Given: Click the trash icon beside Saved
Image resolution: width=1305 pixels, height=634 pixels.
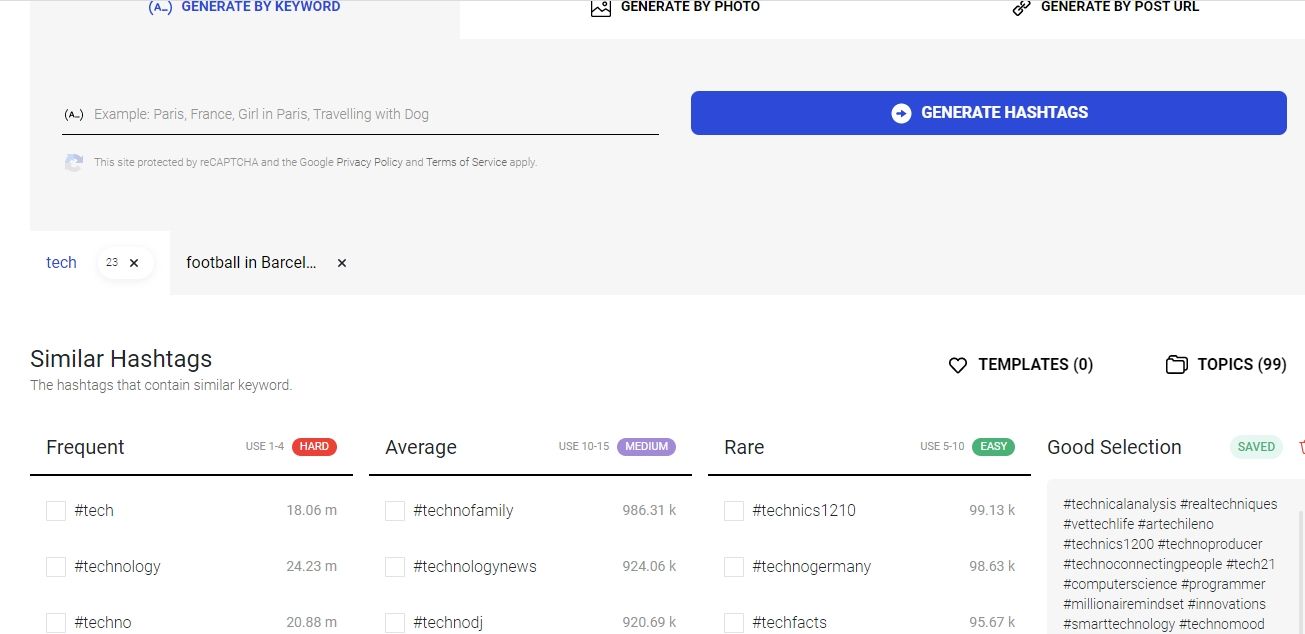Looking at the screenshot, I should [x=1300, y=447].
